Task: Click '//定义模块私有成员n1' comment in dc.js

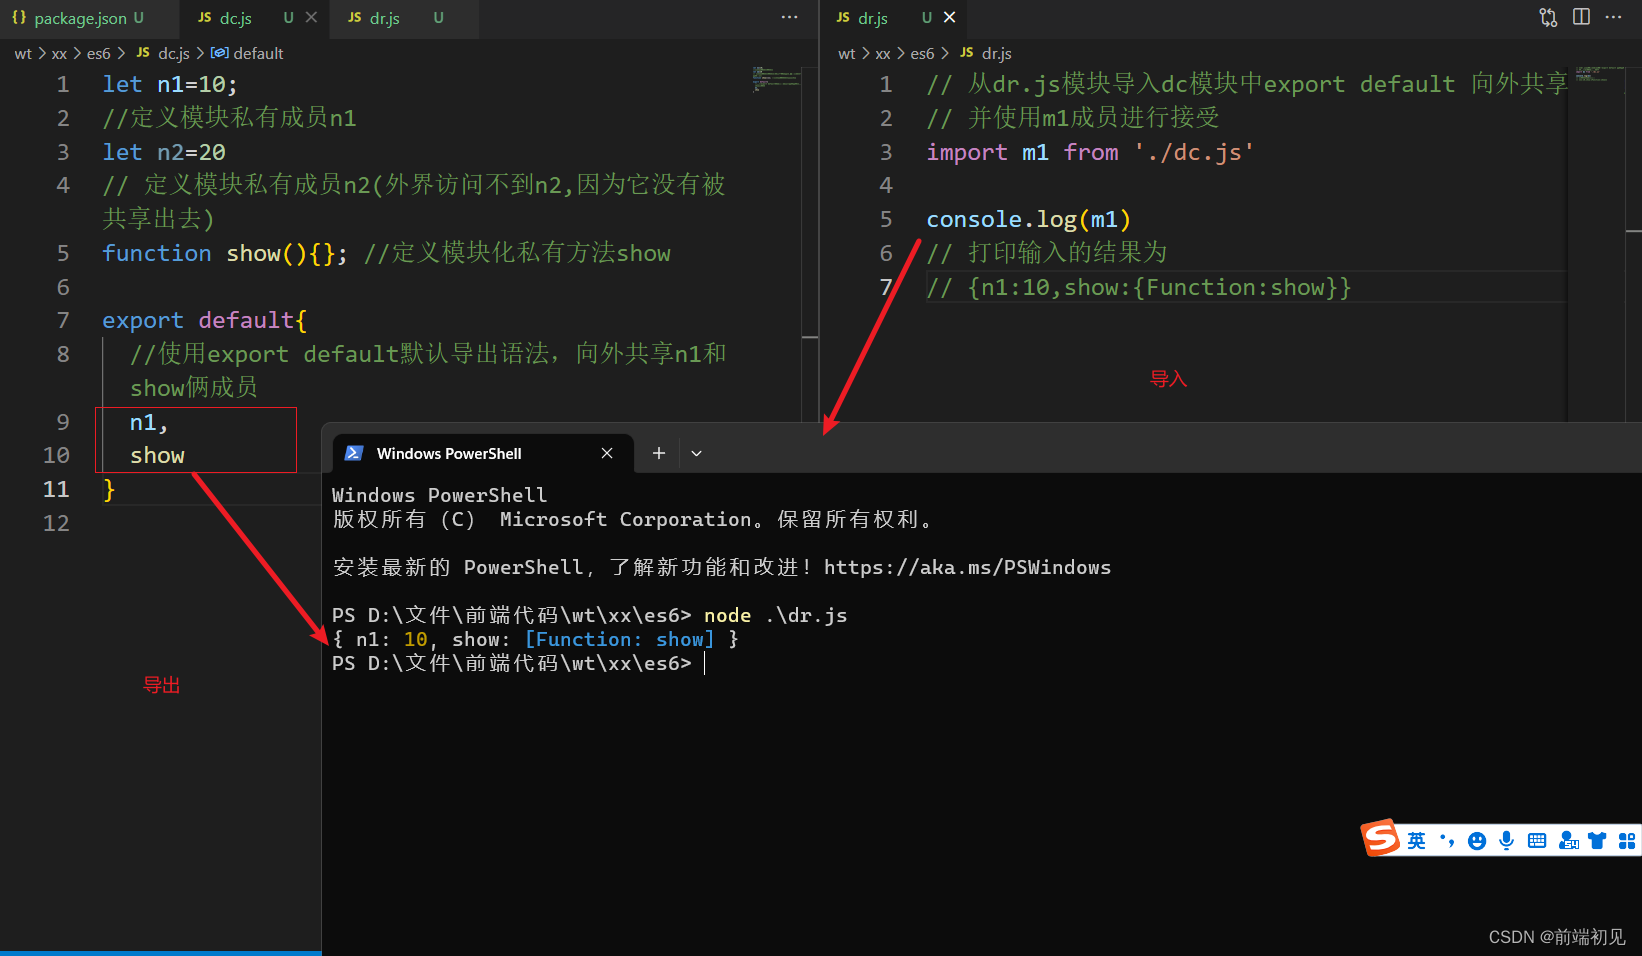Action: tap(229, 118)
